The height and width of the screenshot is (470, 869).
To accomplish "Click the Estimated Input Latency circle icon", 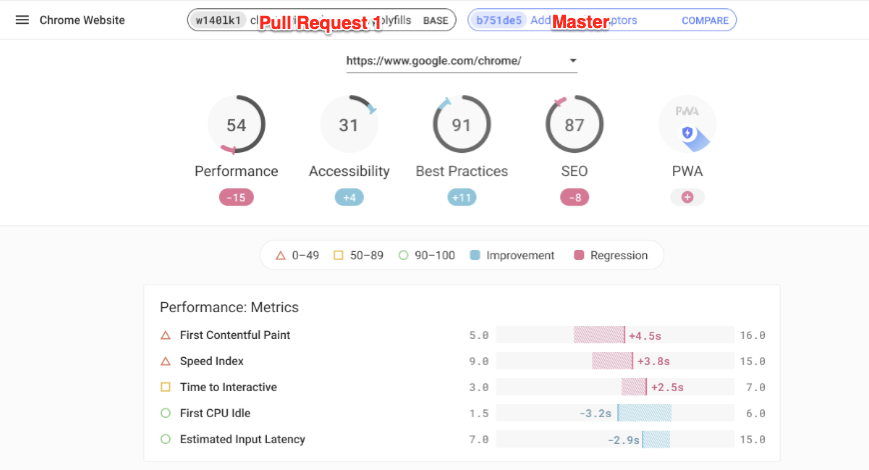I will 165,439.
